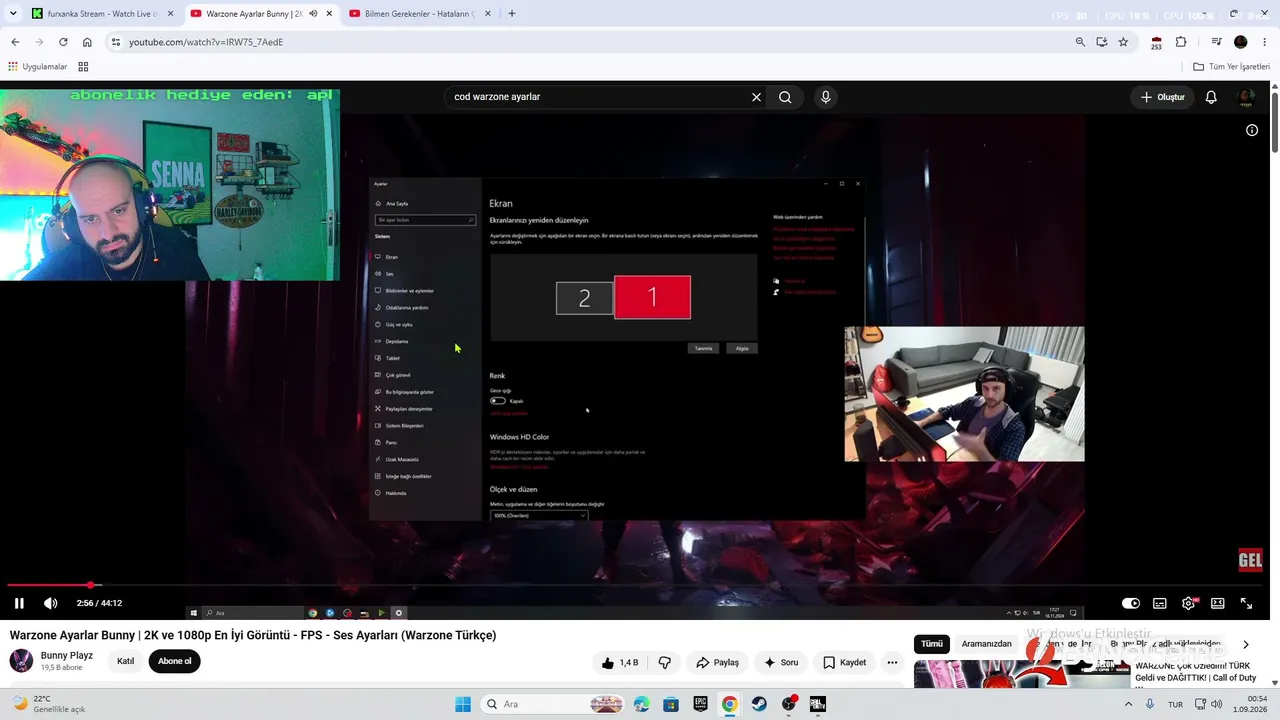Open the Bunny Playz channel name link
The height and width of the screenshot is (720, 1280).
[67, 656]
